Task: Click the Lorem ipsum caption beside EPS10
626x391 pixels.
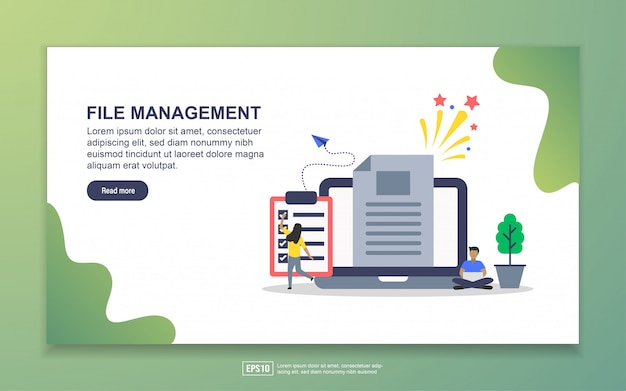Action: tap(330, 369)
